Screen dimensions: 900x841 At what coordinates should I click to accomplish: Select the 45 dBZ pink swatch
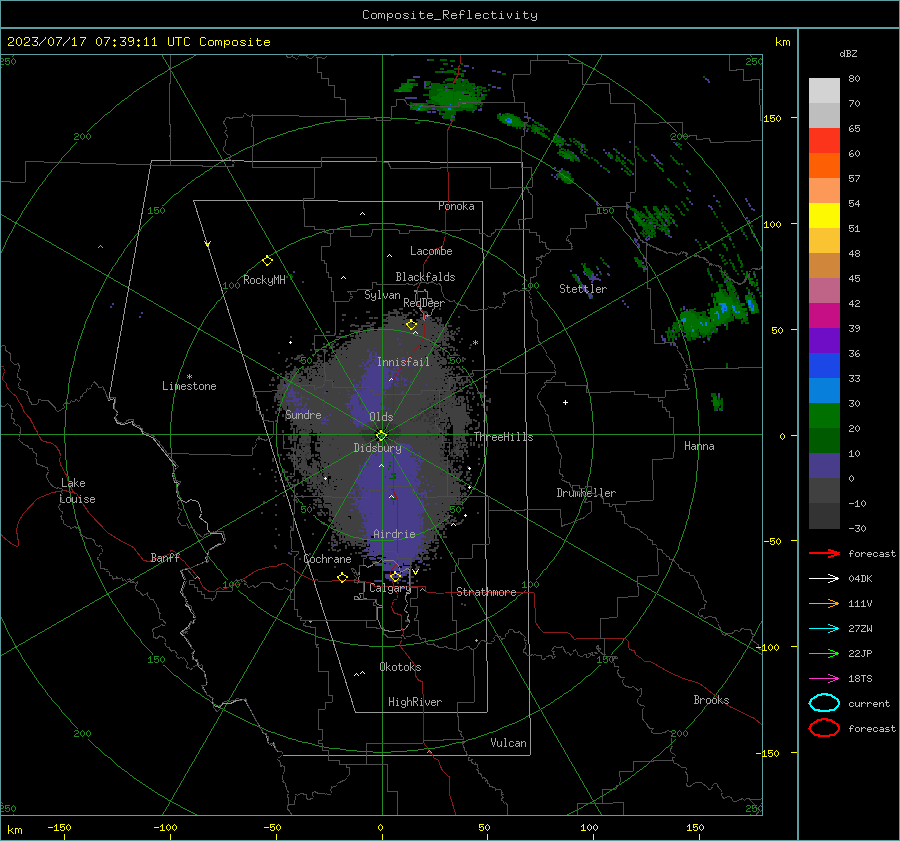click(x=824, y=290)
